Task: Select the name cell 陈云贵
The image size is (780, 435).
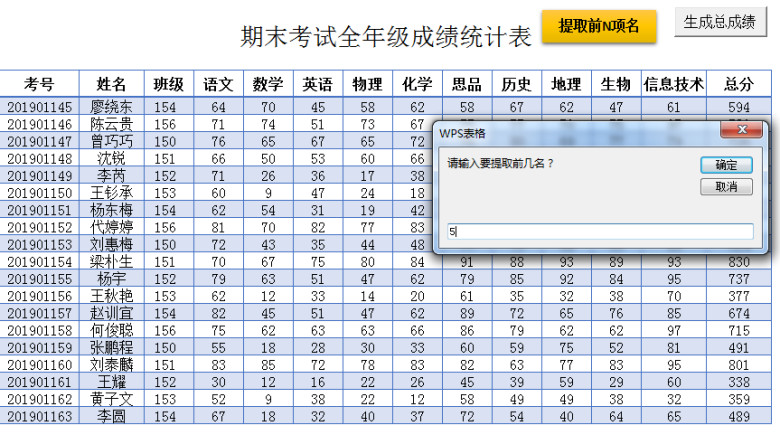Action: (111, 124)
